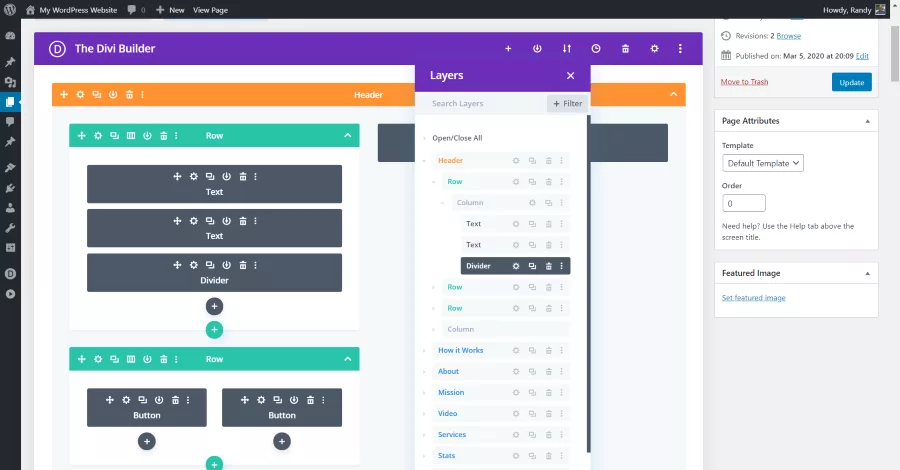900x470 pixels.
Task: Edit the published date link
Action: (x=862, y=56)
